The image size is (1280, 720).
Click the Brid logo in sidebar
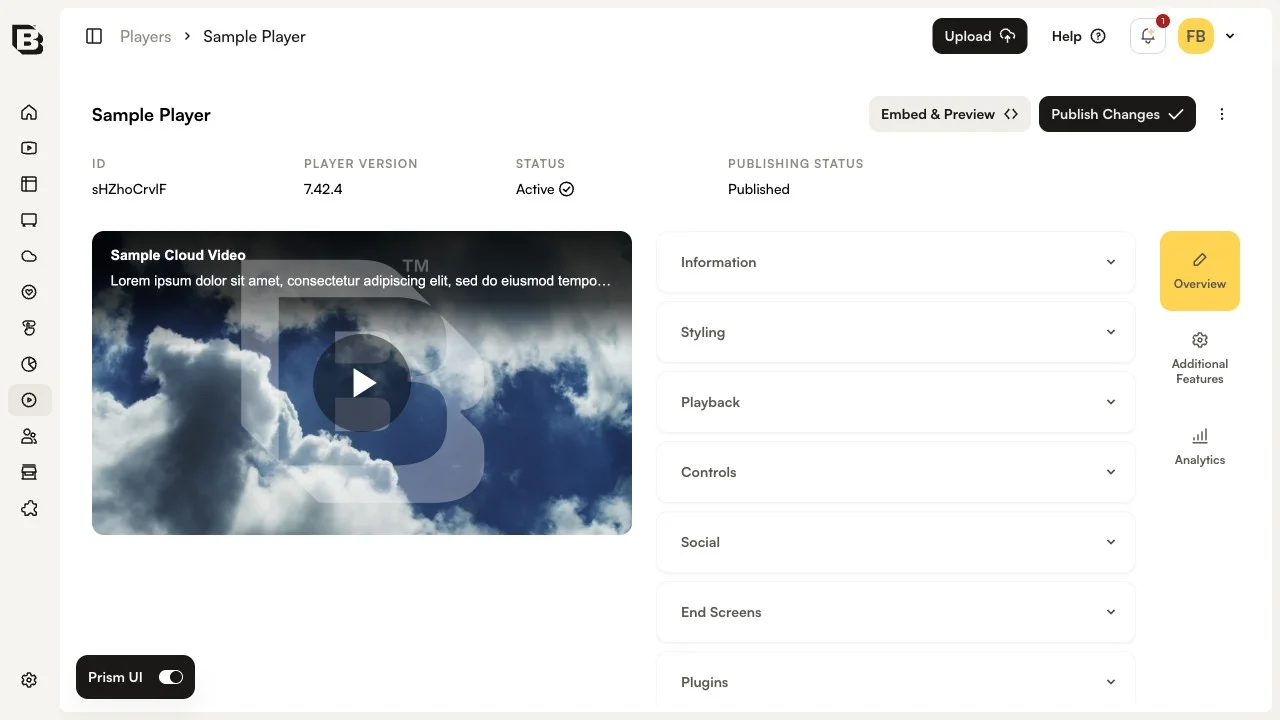(x=28, y=39)
